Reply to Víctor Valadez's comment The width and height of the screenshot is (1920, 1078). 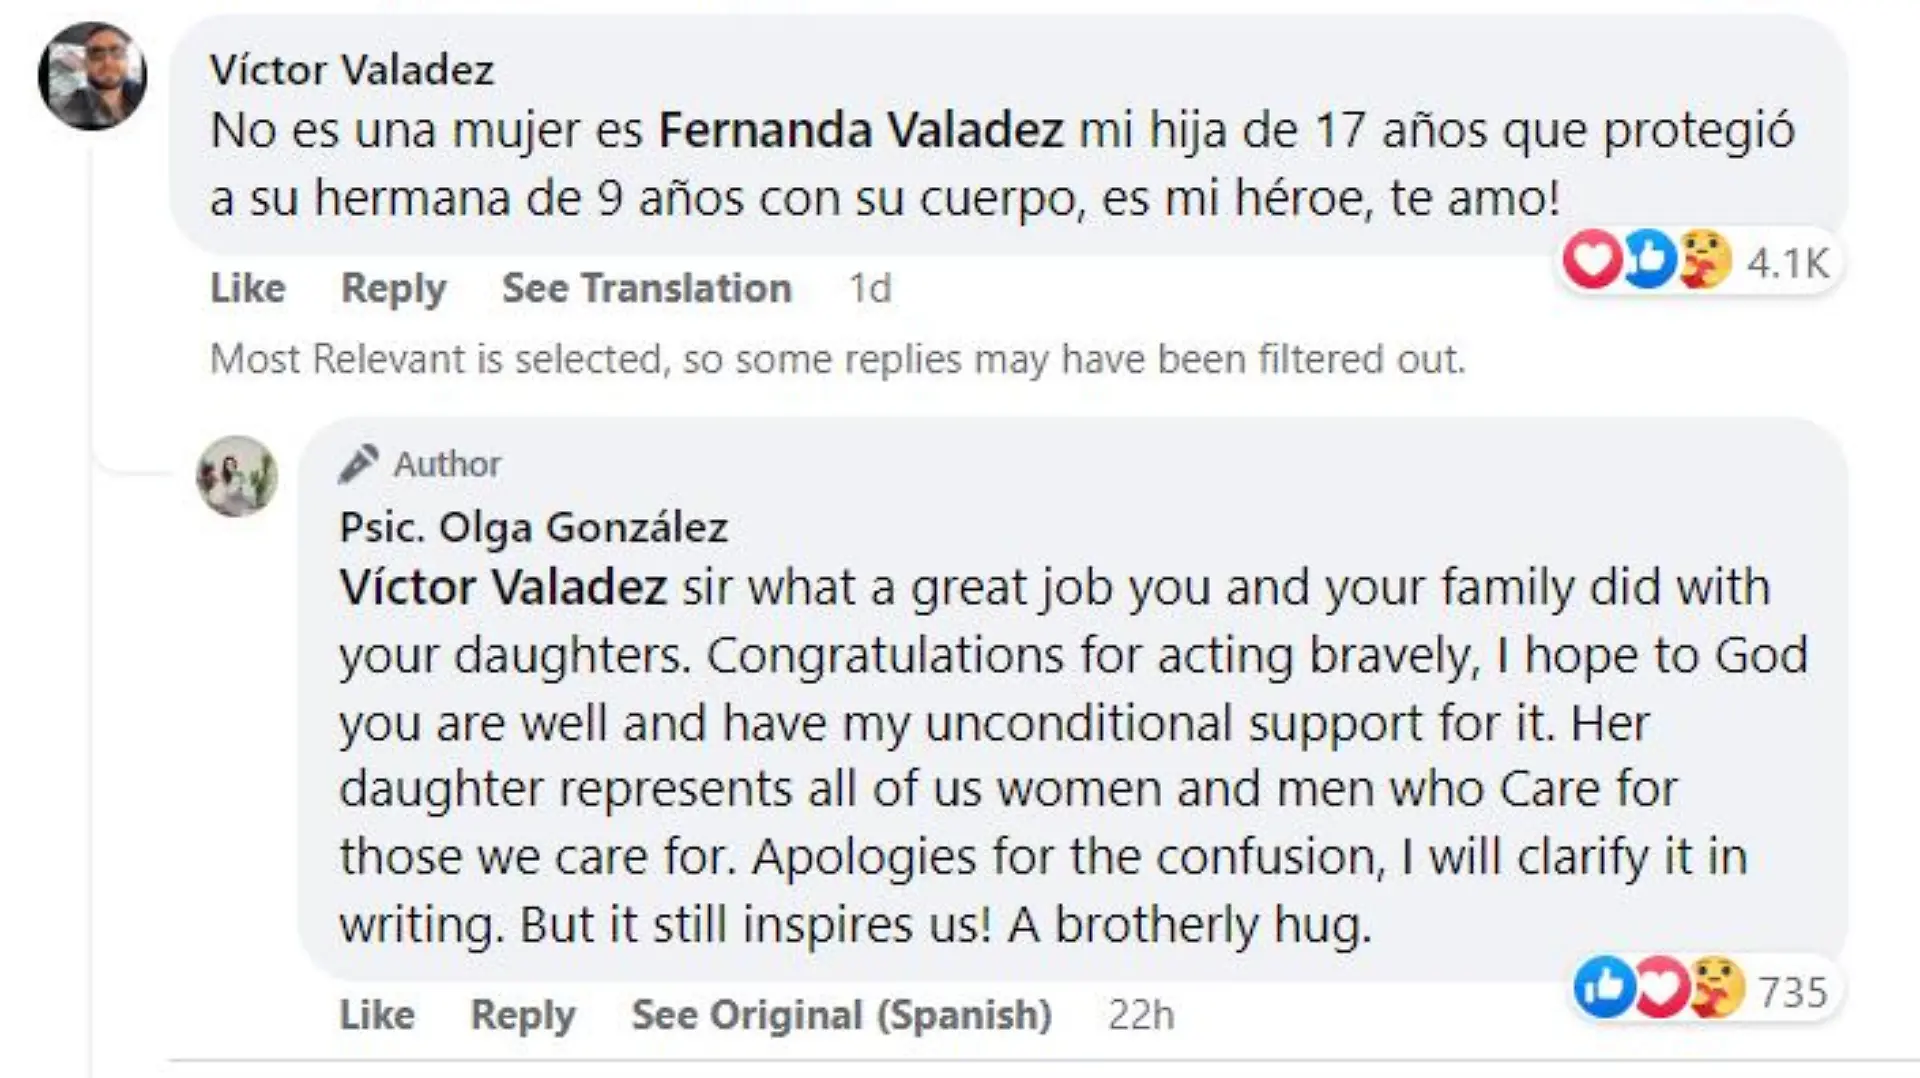tap(393, 288)
